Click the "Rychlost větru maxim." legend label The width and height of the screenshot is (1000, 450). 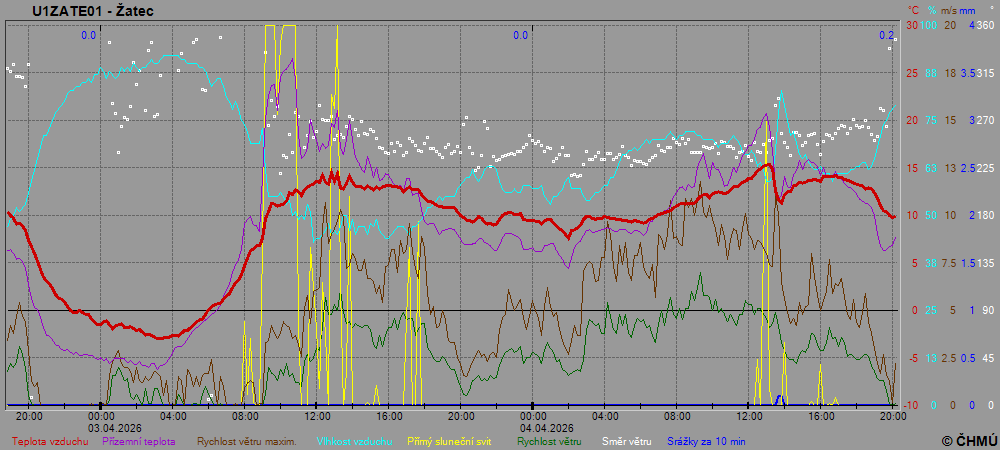[246, 440]
